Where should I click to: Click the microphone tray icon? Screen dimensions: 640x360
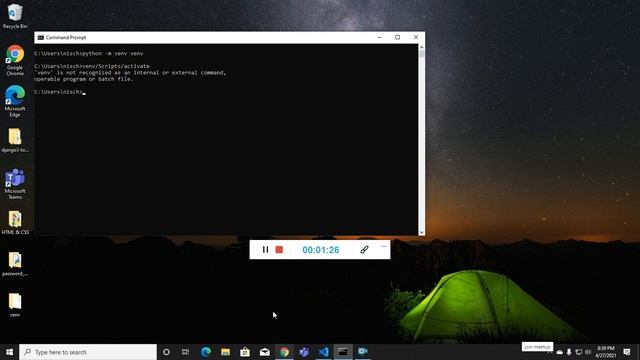coord(569,352)
